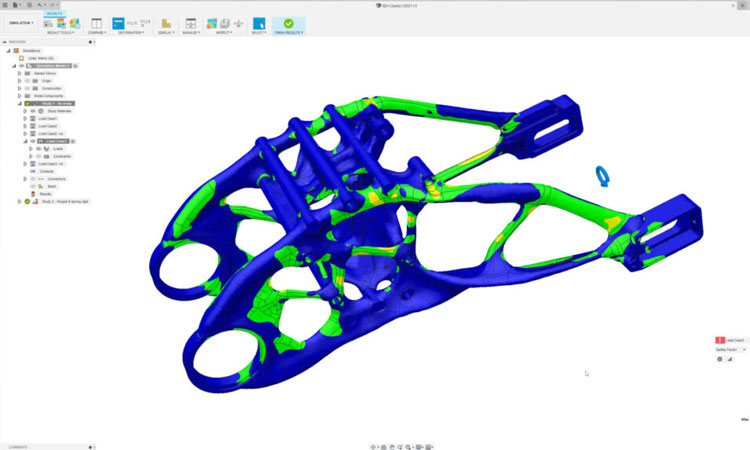Viewport: 750px width, 450px height.
Task: Open the FINISH RESULTS menu label
Action: [x=289, y=33]
